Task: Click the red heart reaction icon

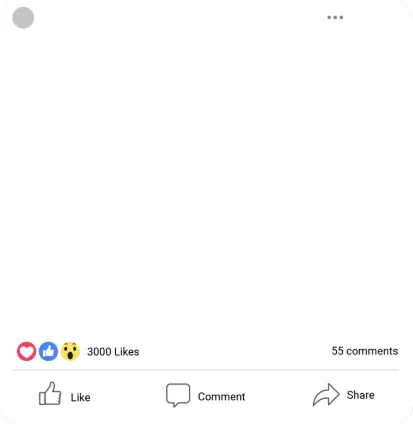Action: (27, 351)
